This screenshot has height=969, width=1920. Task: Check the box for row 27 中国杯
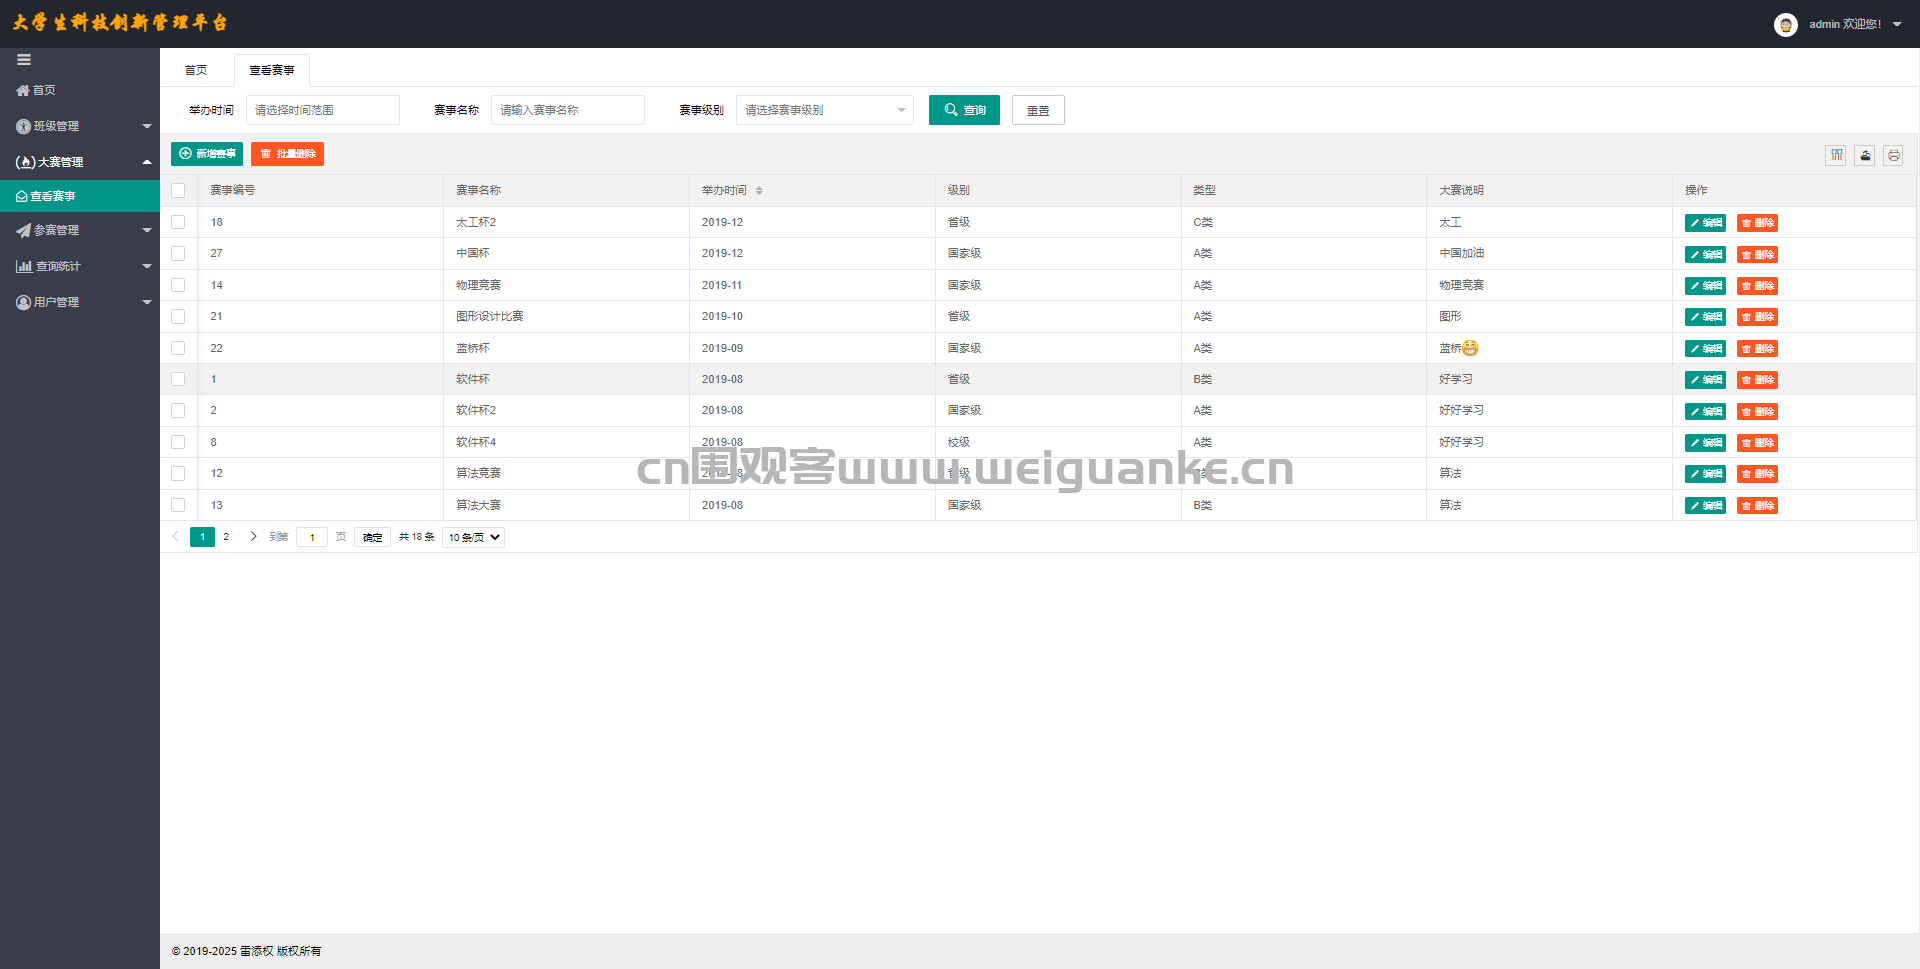(178, 253)
